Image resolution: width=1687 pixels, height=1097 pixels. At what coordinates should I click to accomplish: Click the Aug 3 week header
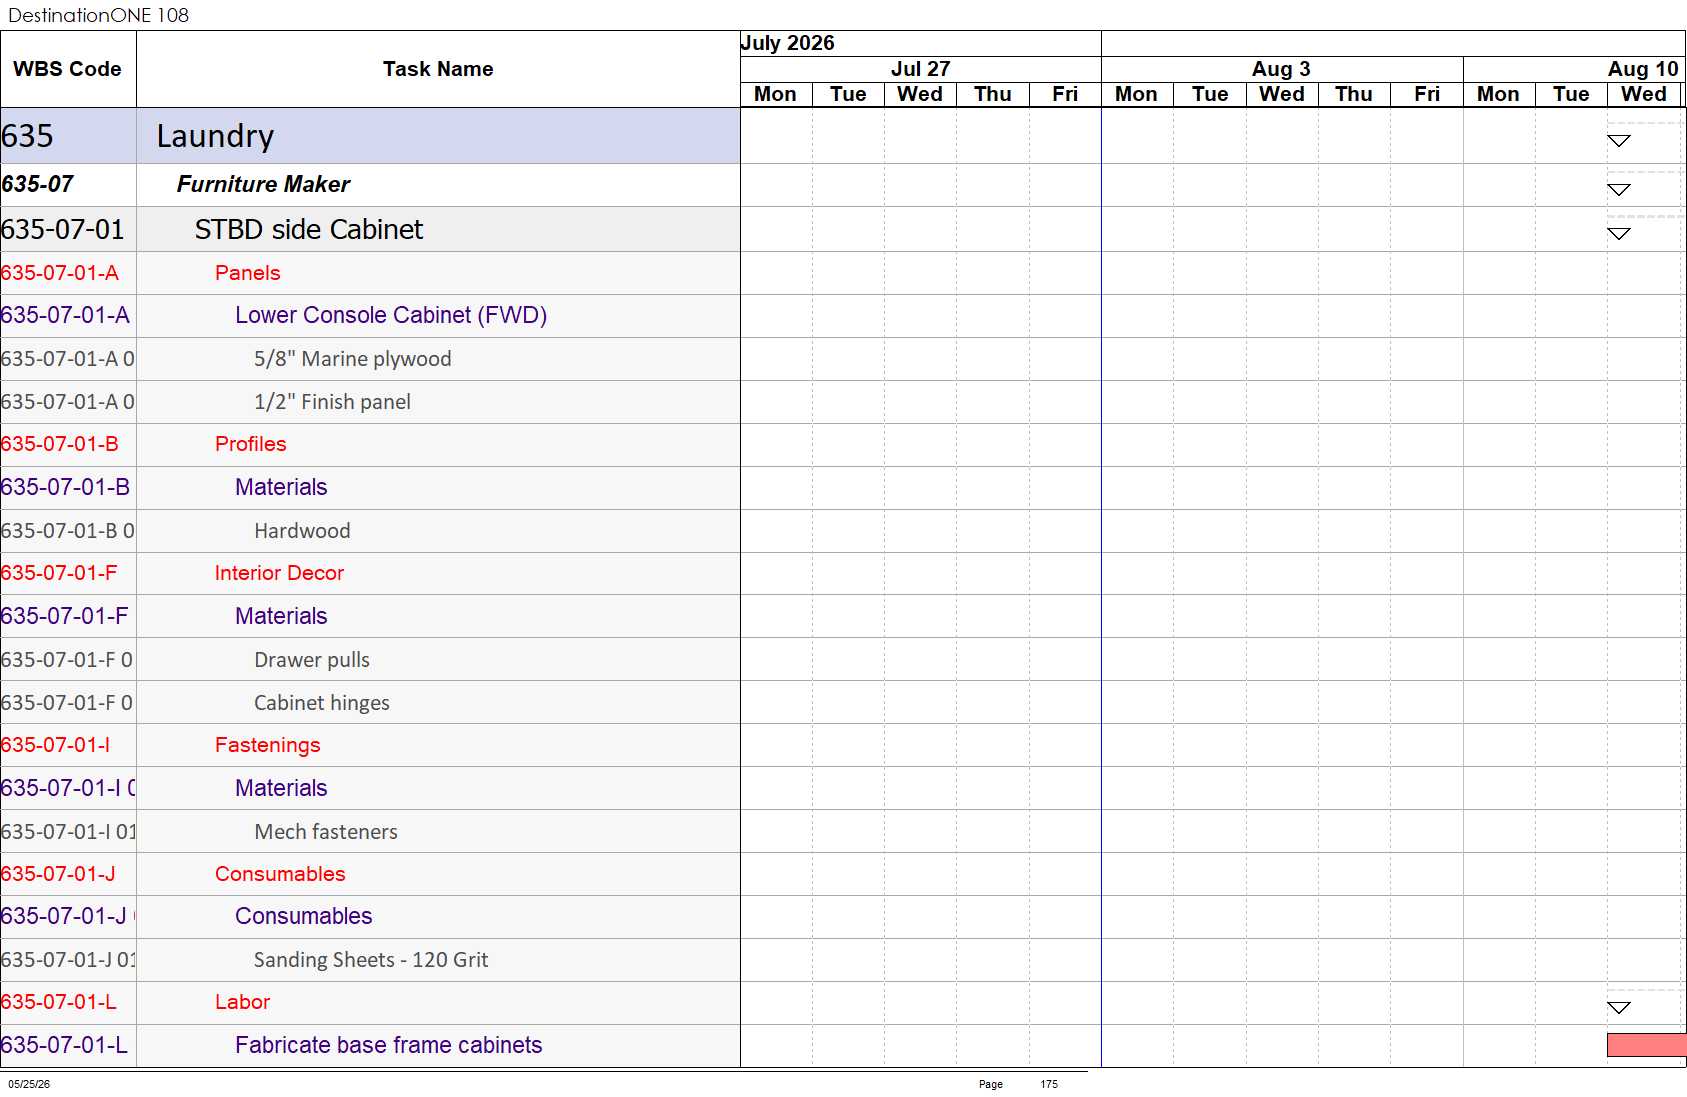click(x=1281, y=69)
